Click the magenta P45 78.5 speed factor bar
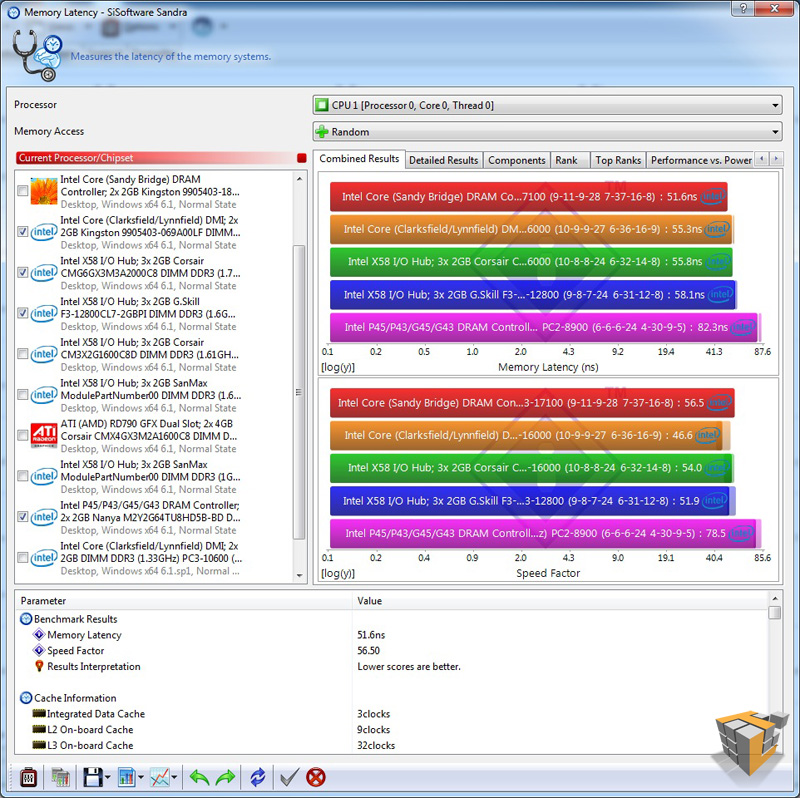The width and height of the screenshot is (800, 798). (544, 533)
